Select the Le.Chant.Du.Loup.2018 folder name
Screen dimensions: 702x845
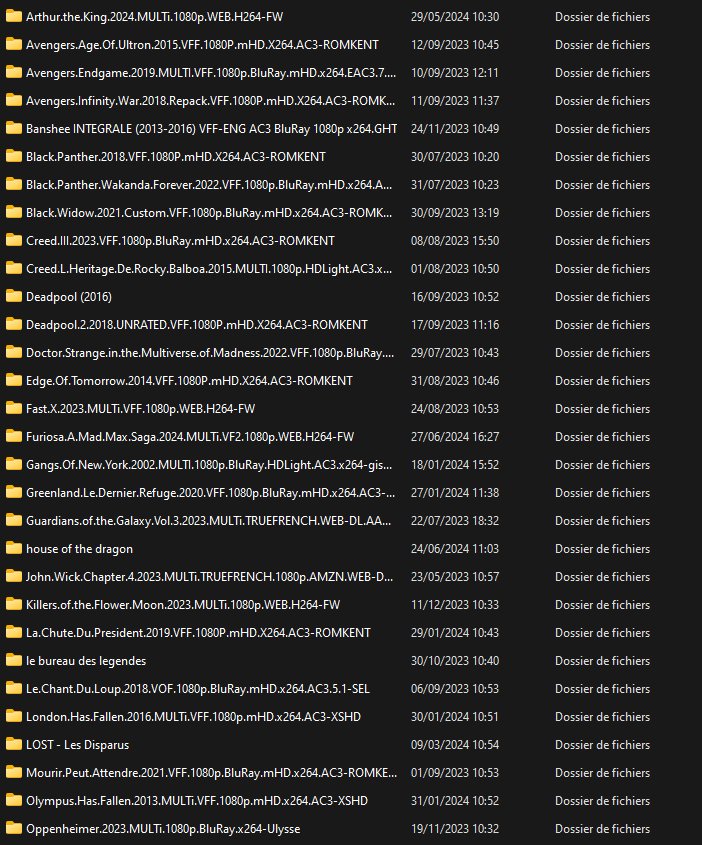click(198, 689)
